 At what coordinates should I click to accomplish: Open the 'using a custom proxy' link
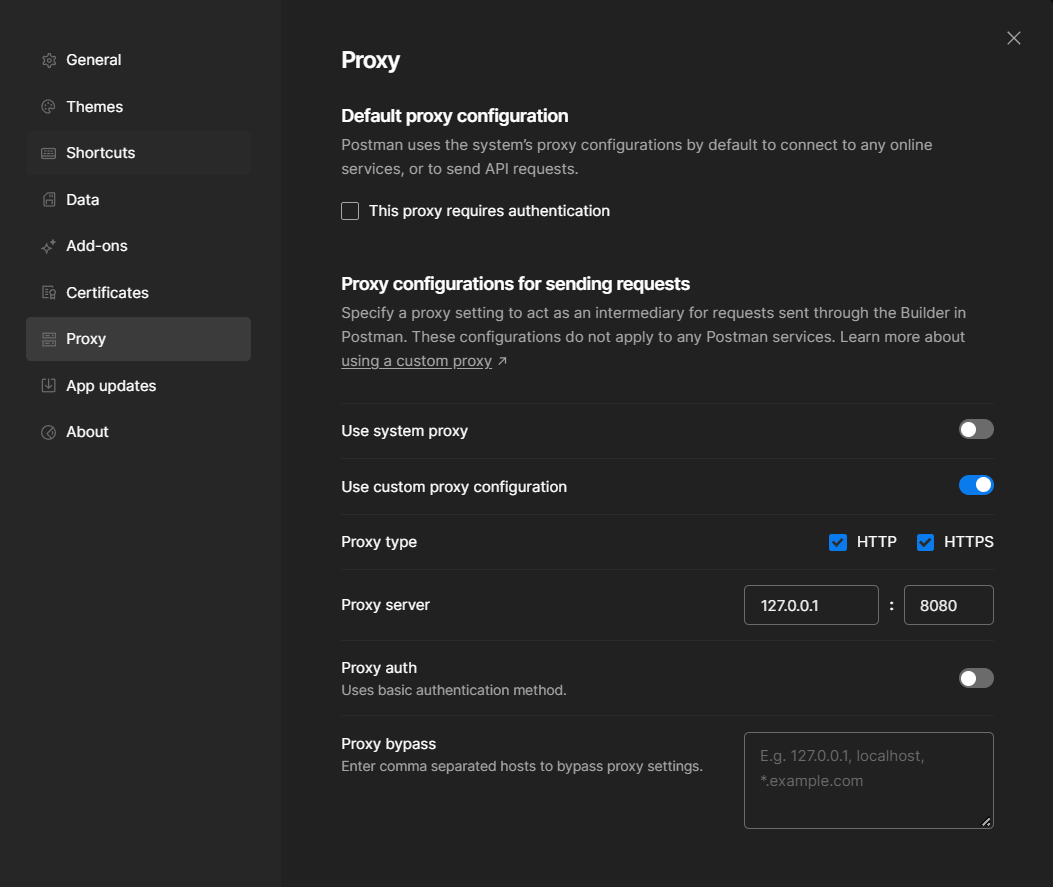coord(416,361)
